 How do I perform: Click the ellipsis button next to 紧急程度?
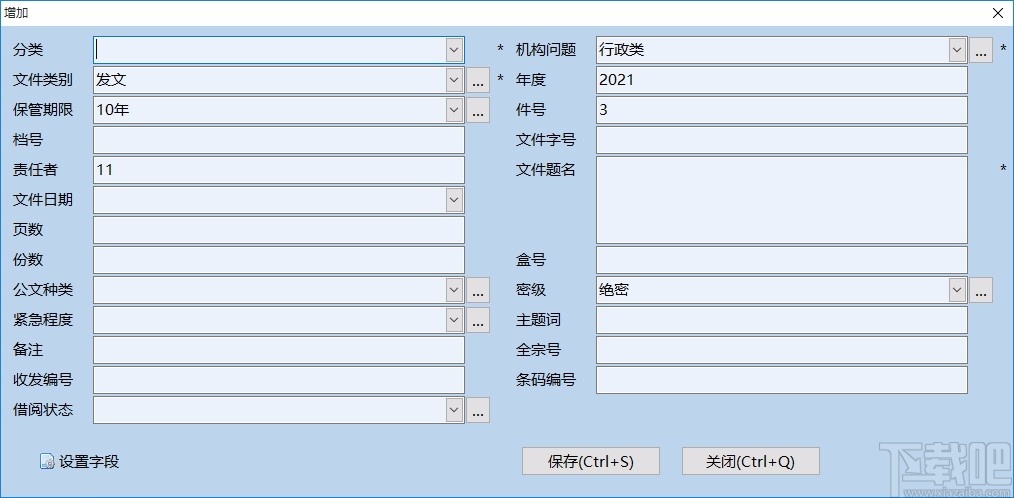click(x=478, y=320)
